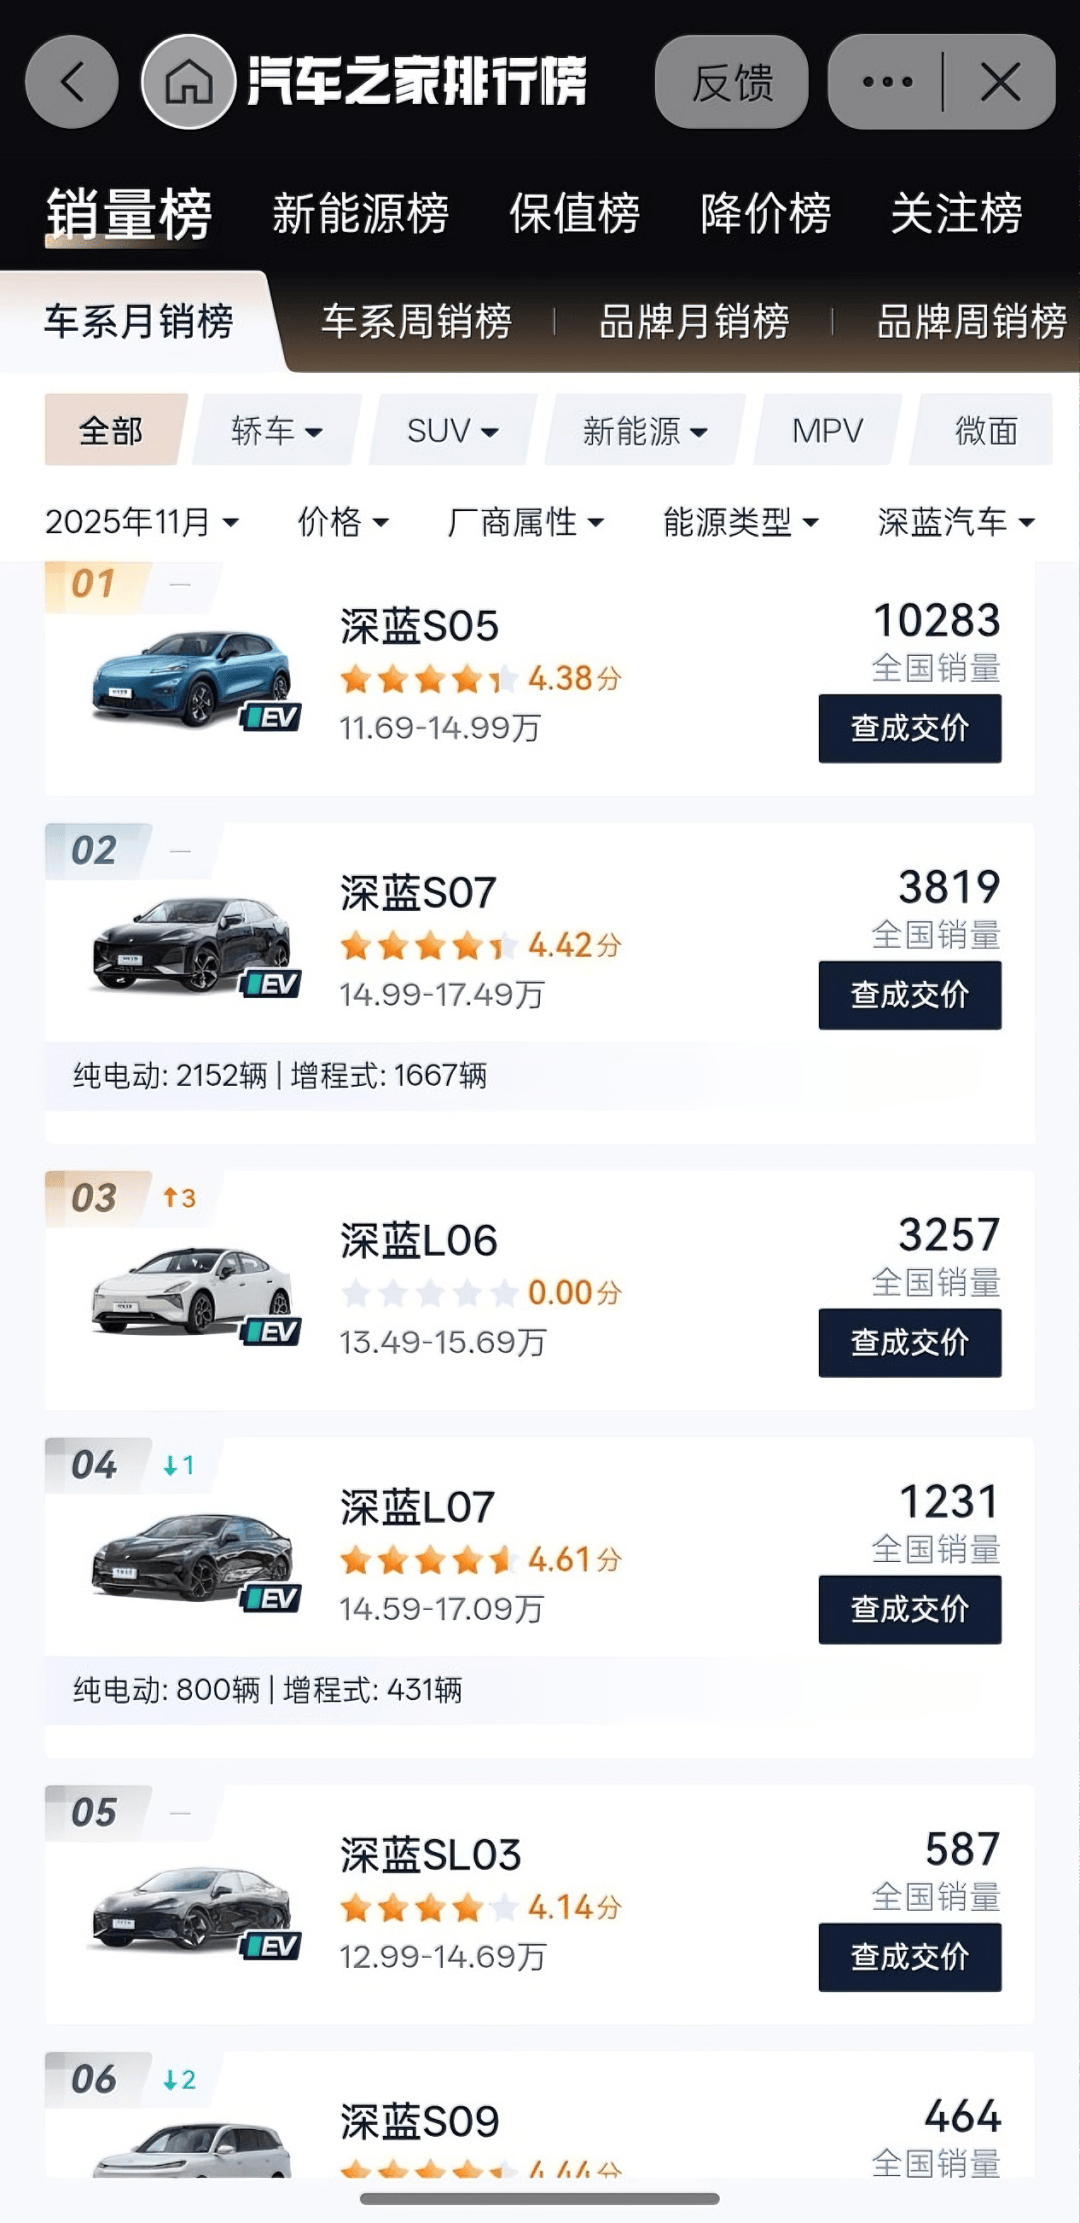1080x2223 pixels.
Task: Select the 微面 category filter
Action: [x=986, y=431]
